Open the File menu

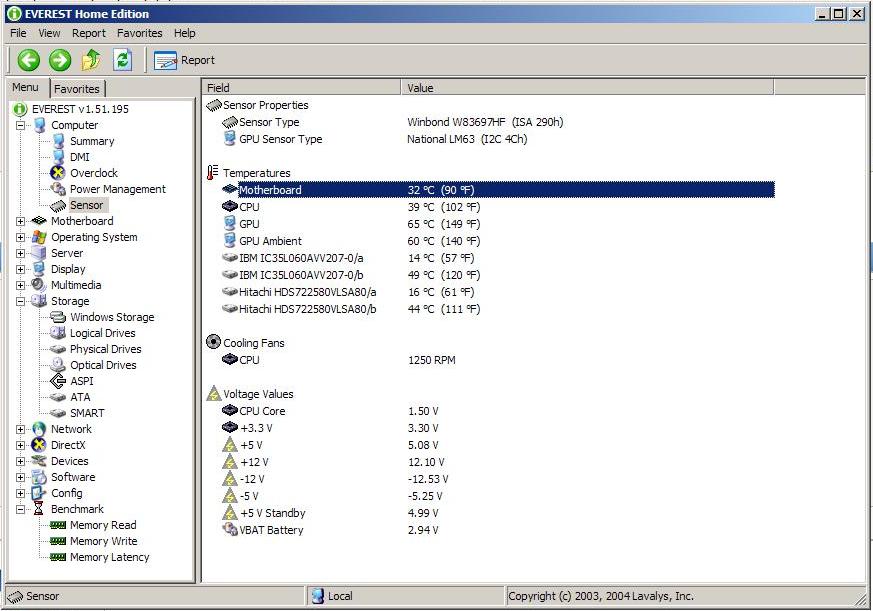(18, 33)
